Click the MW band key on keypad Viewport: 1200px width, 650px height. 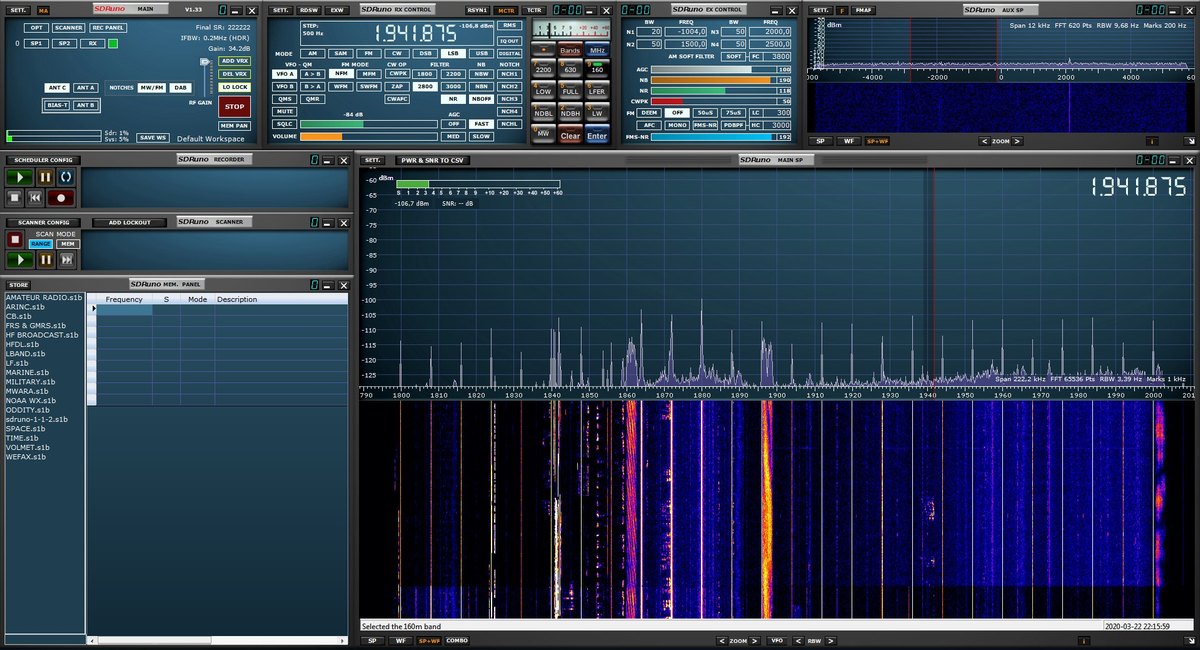click(543, 133)
